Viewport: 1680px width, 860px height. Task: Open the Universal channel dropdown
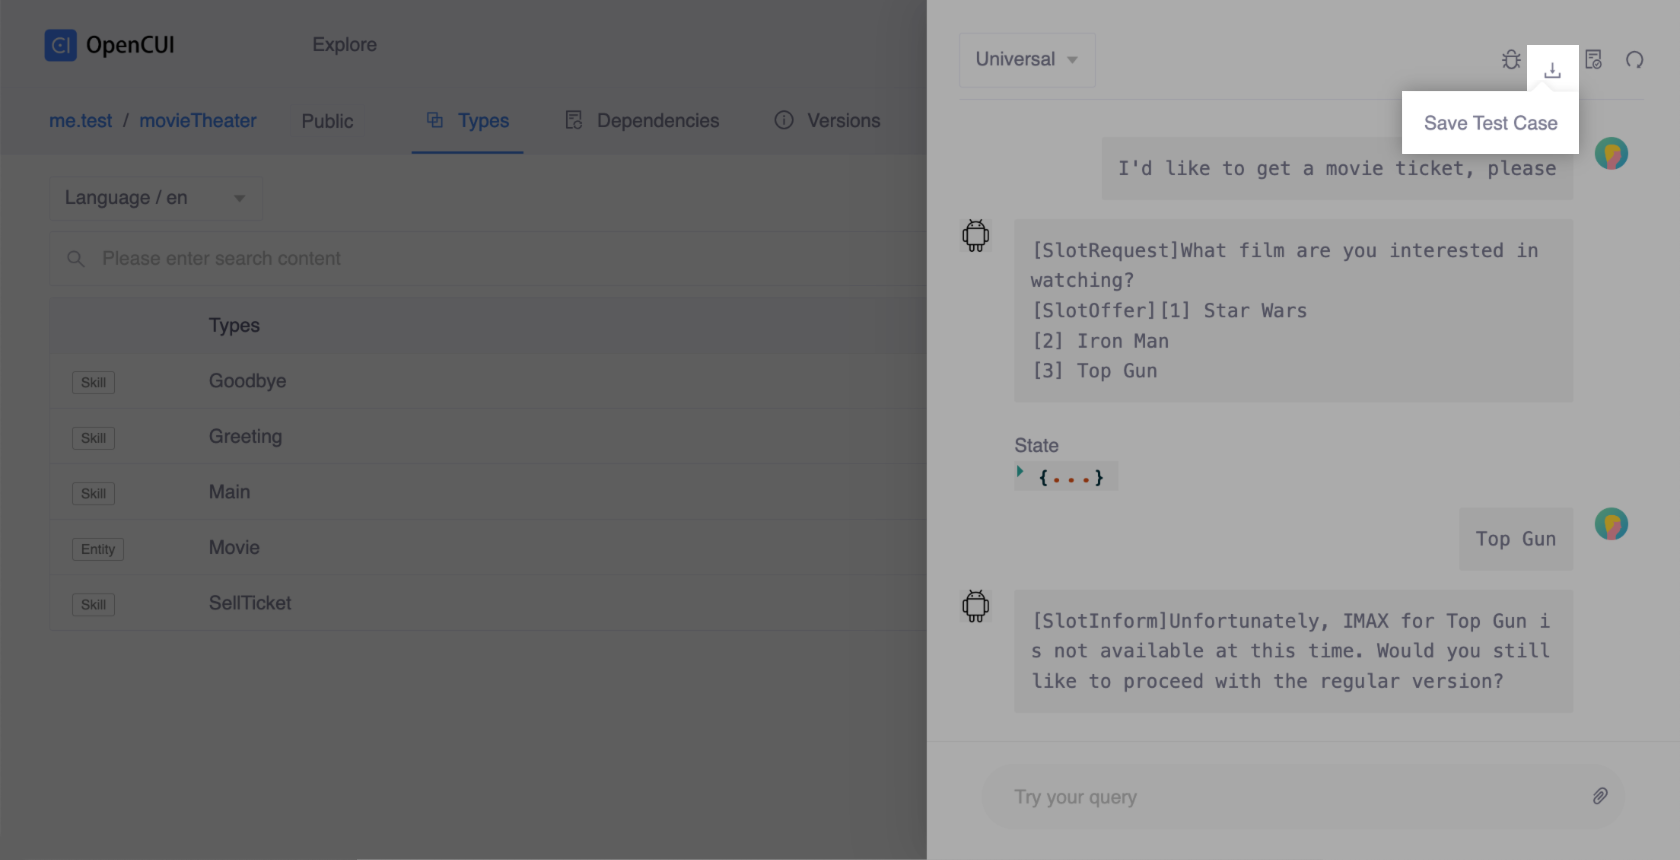coord(1026,60)
